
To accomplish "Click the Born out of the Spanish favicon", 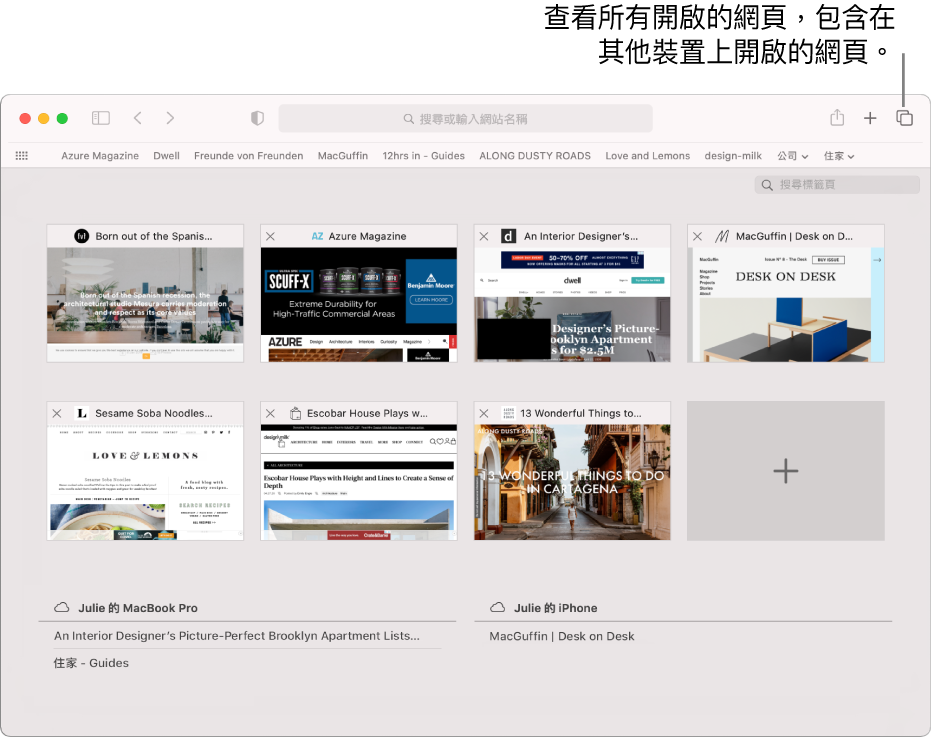I will click(x=81, y=236).
